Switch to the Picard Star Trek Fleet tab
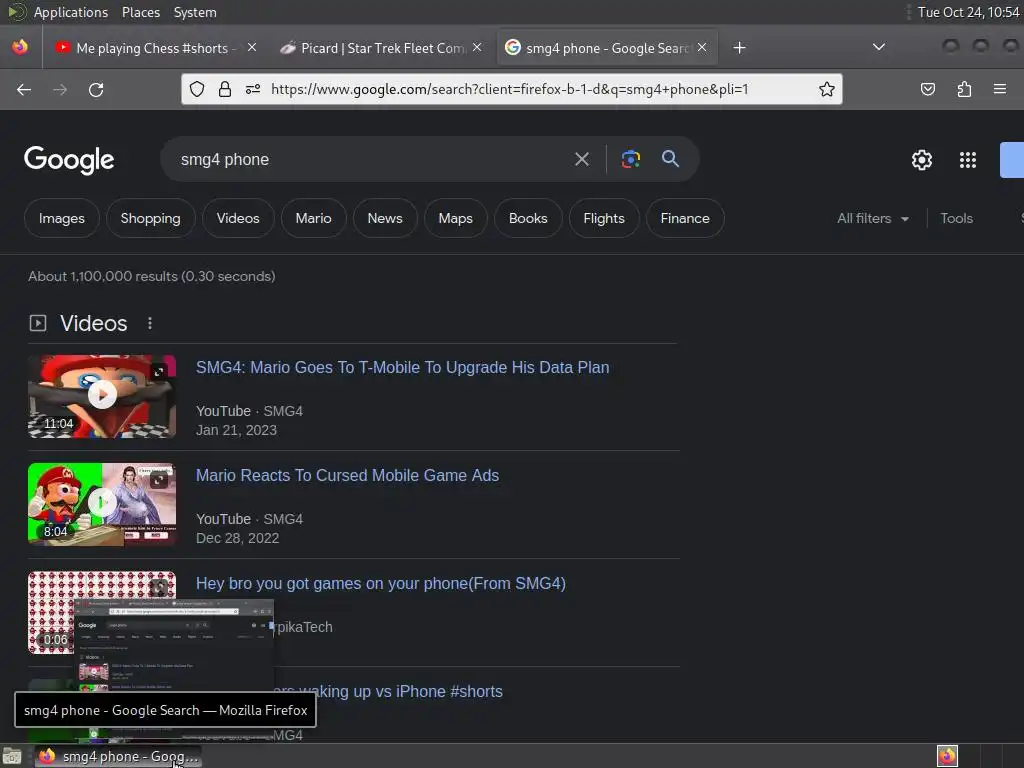Screen dimensions: 1024x768 (383, 48)
